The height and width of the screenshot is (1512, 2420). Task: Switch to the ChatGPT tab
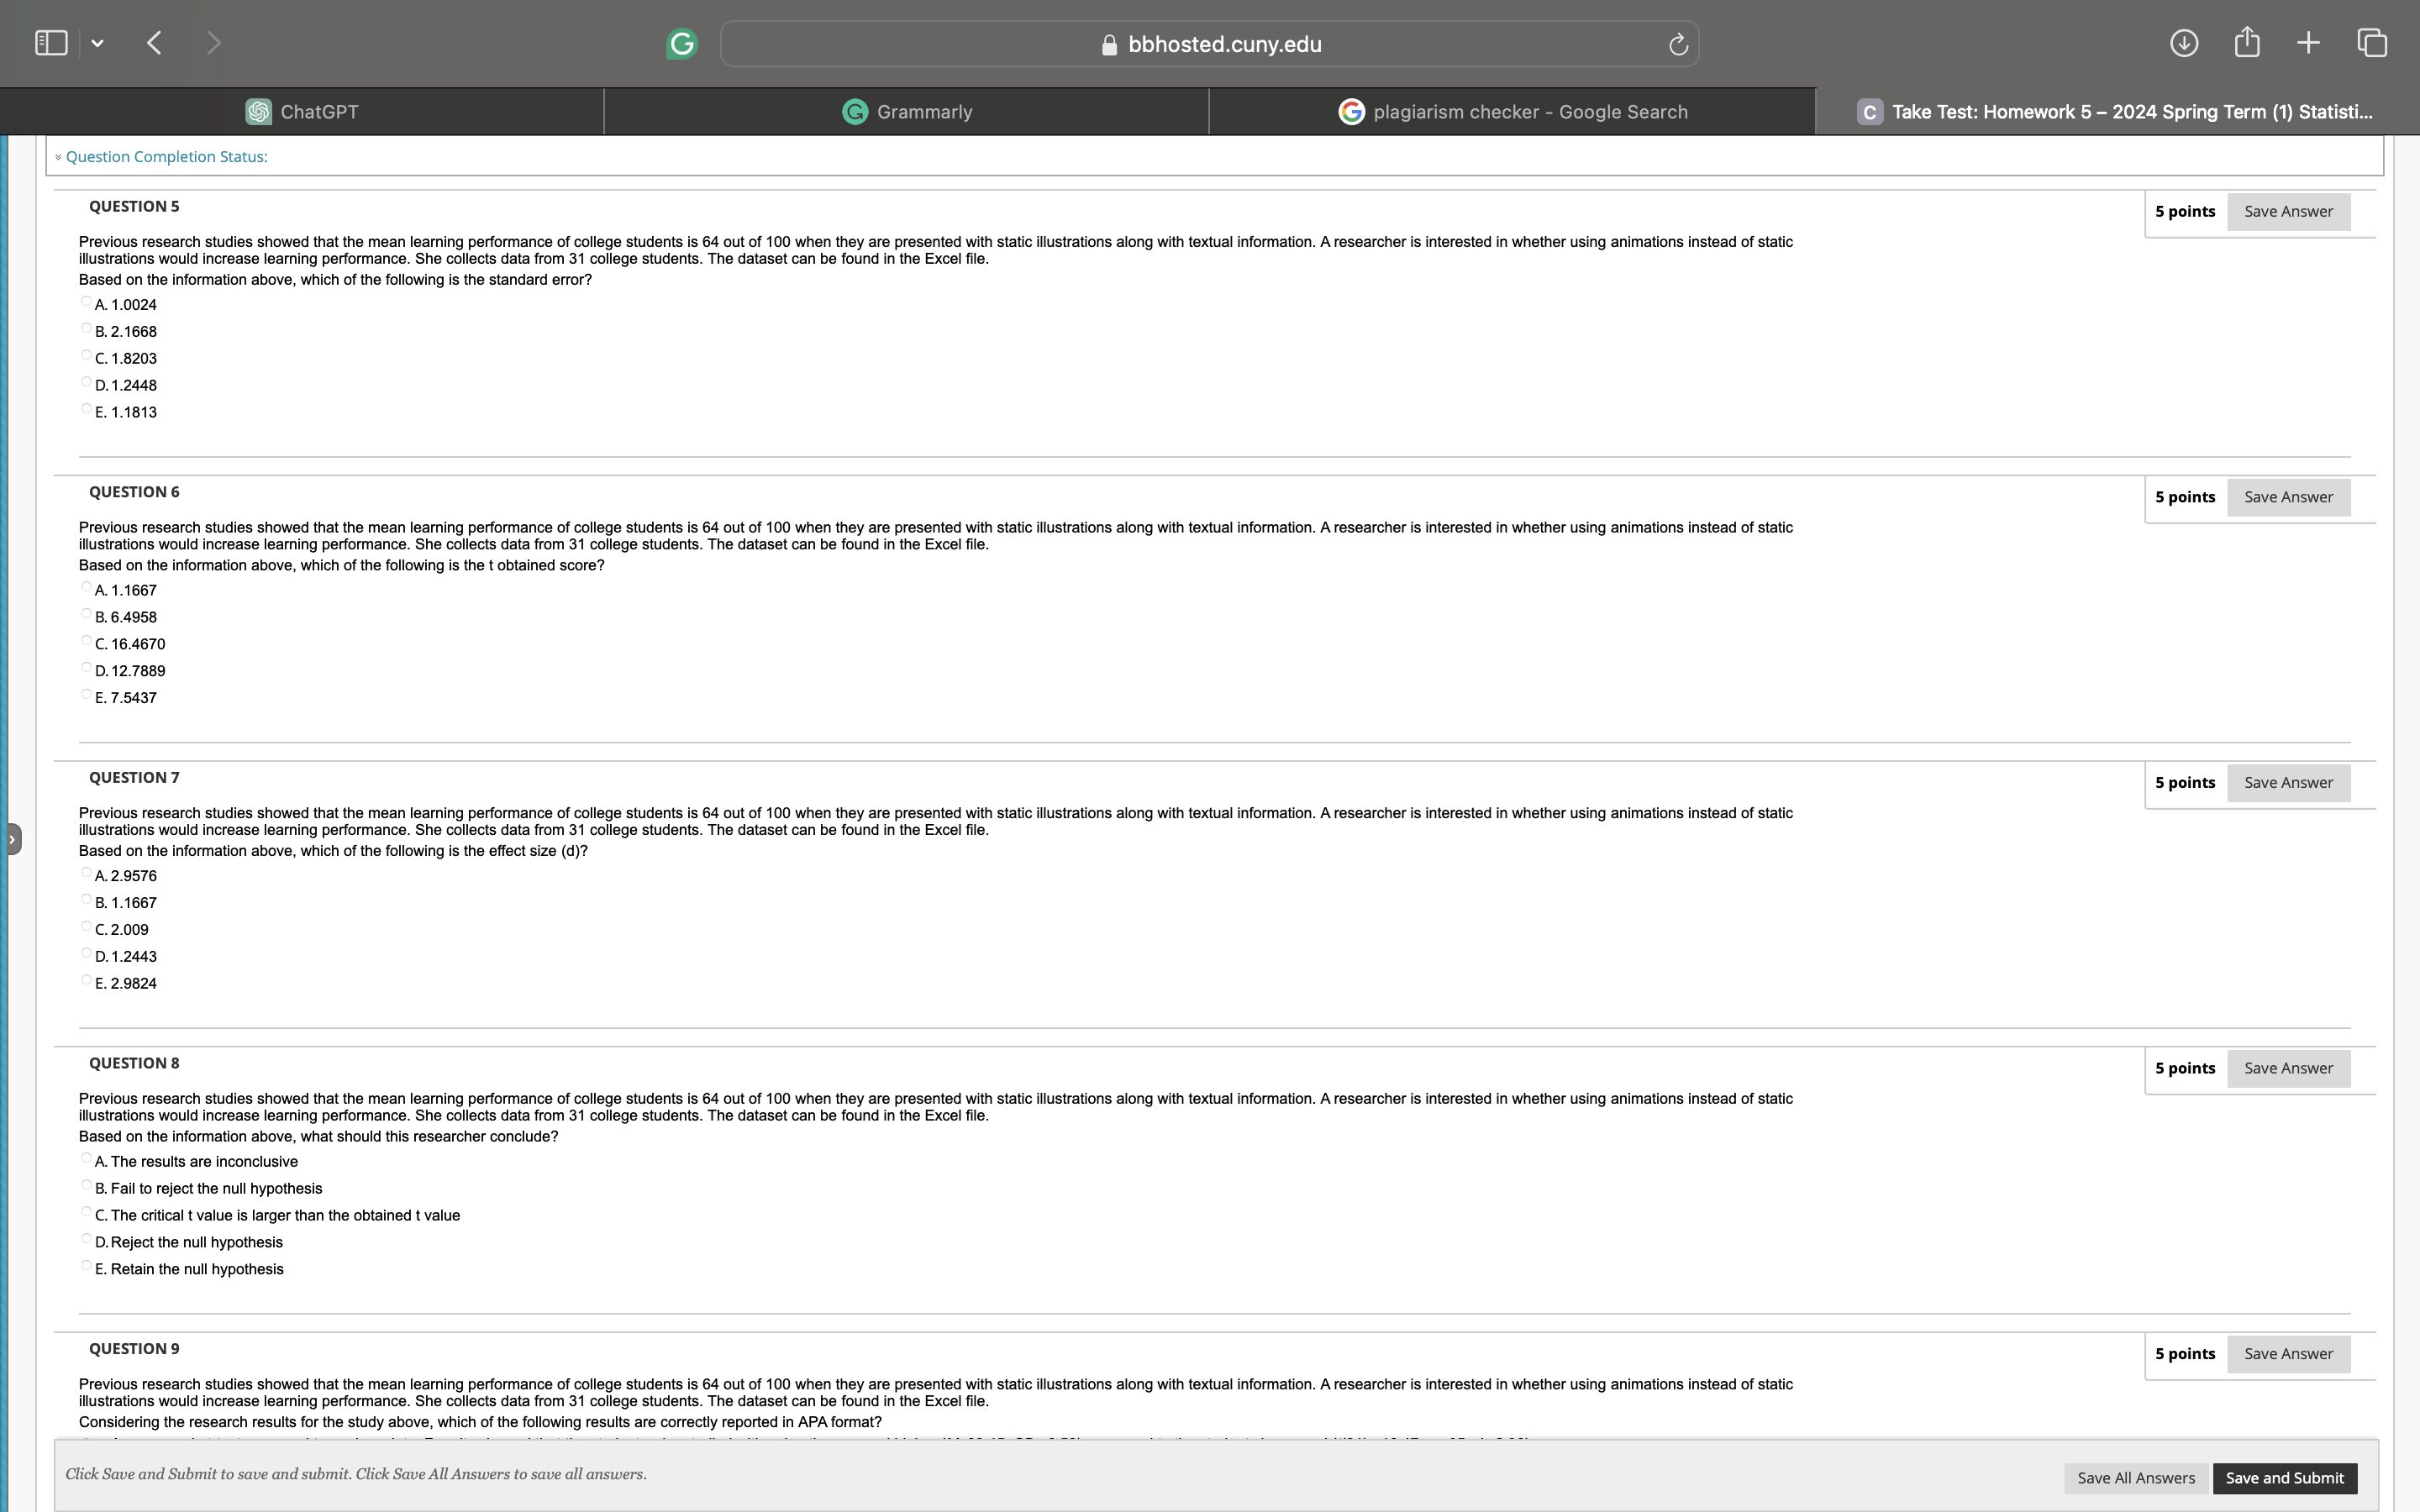302,112
